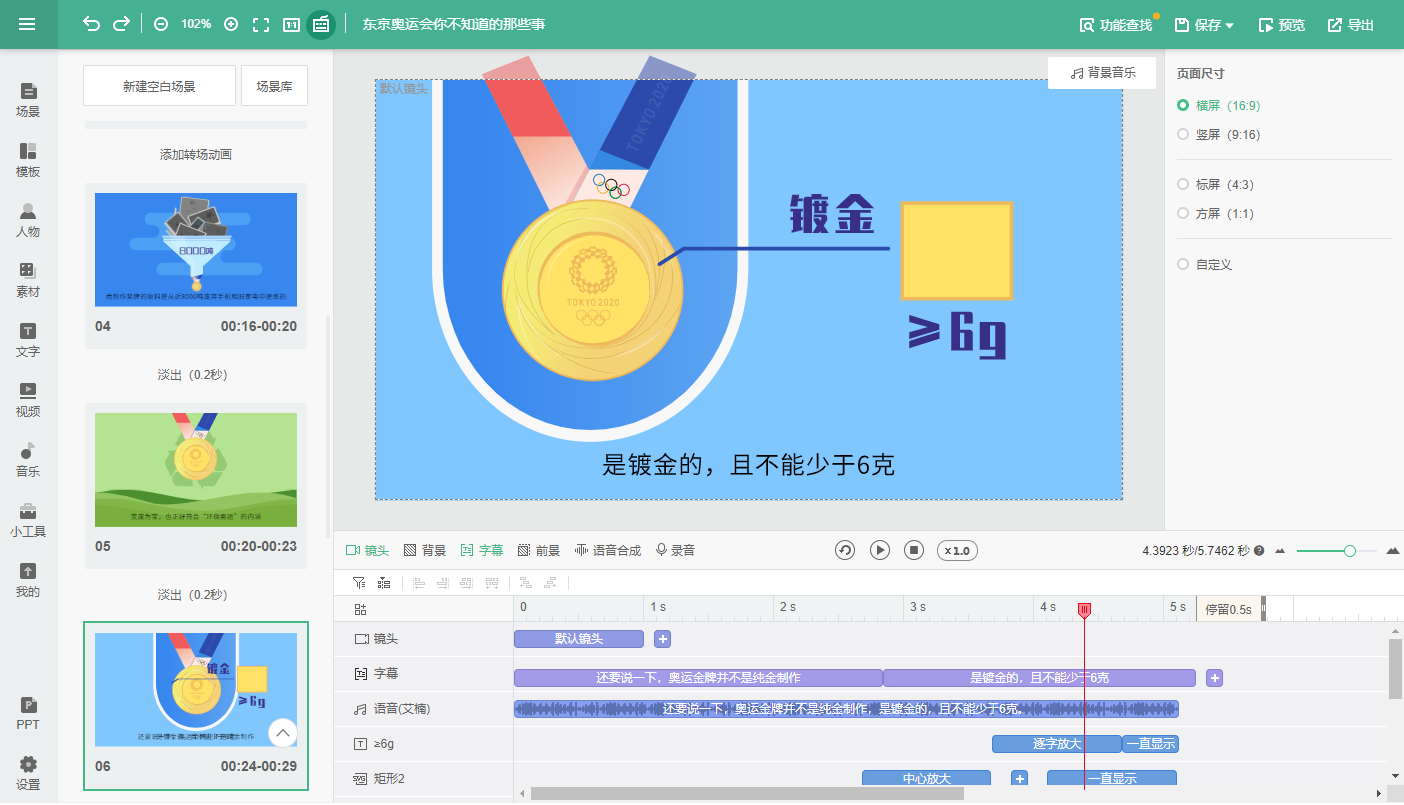Open the 场景 panel in sidebar

coord(28,100)
